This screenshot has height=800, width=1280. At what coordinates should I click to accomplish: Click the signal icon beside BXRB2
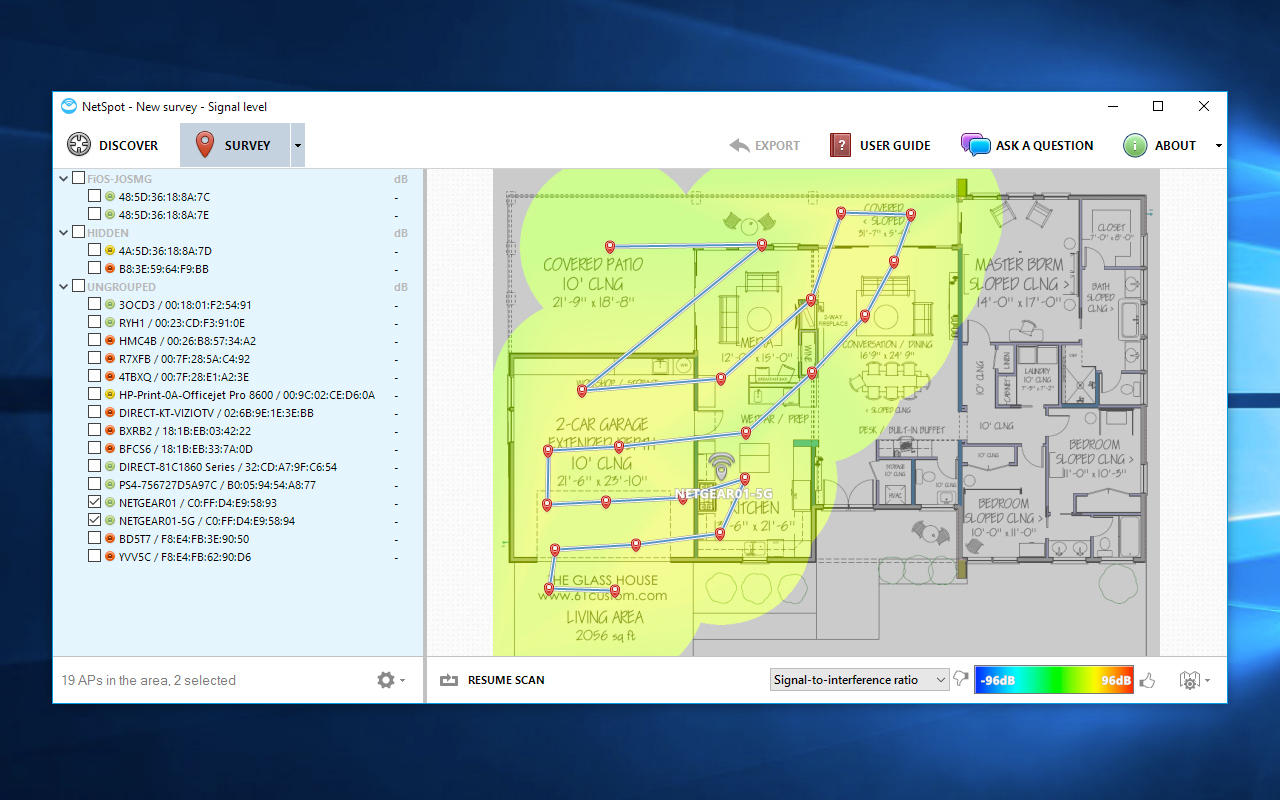pyautogui.click(x=110, y=431)
